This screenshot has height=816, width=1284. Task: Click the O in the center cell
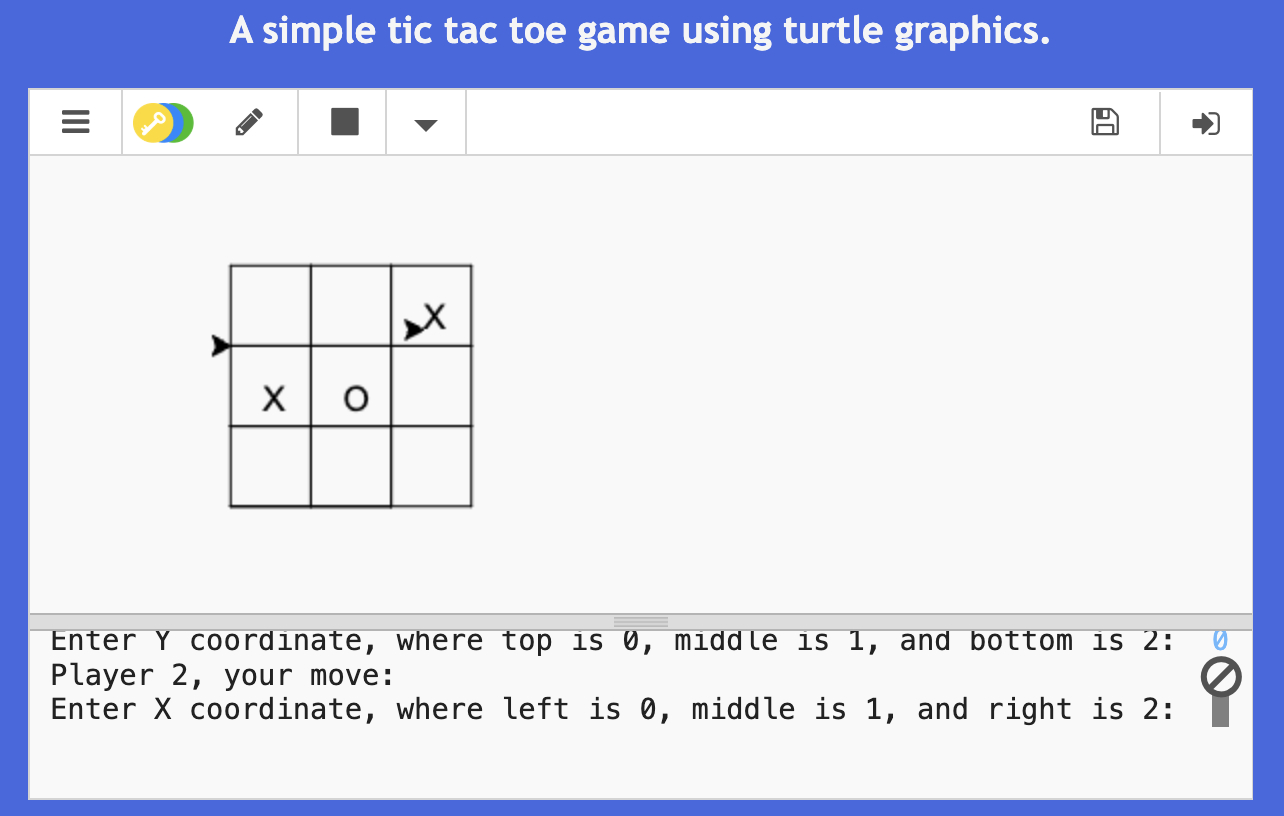point(356,399)
